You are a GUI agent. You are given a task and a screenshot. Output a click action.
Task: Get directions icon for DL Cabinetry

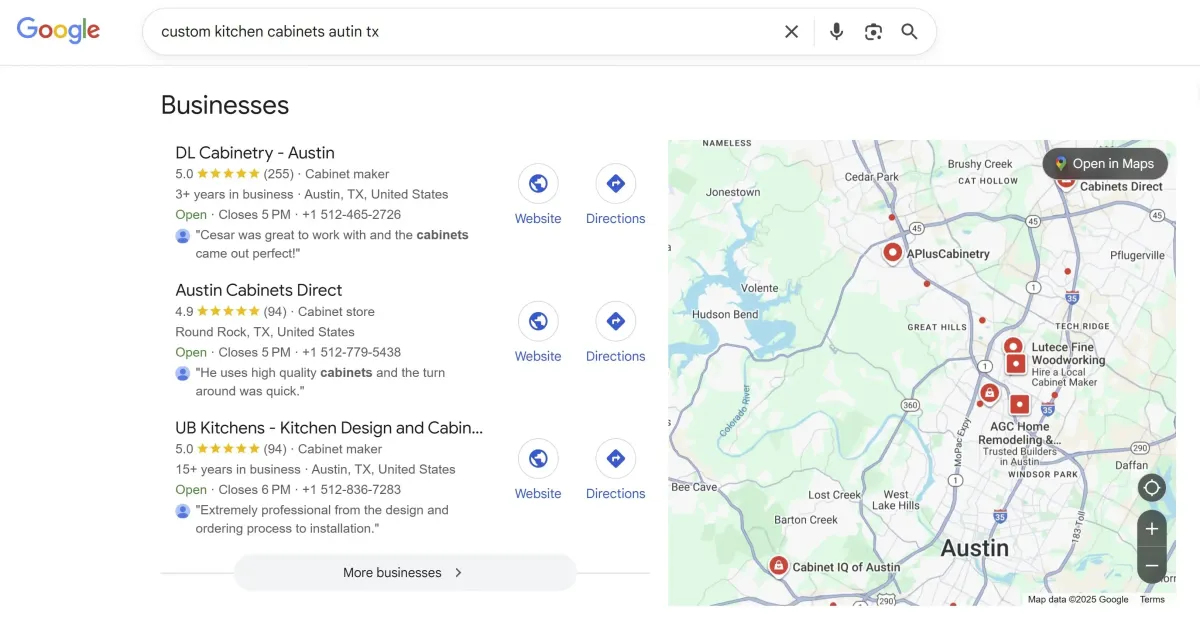point(616,184)
